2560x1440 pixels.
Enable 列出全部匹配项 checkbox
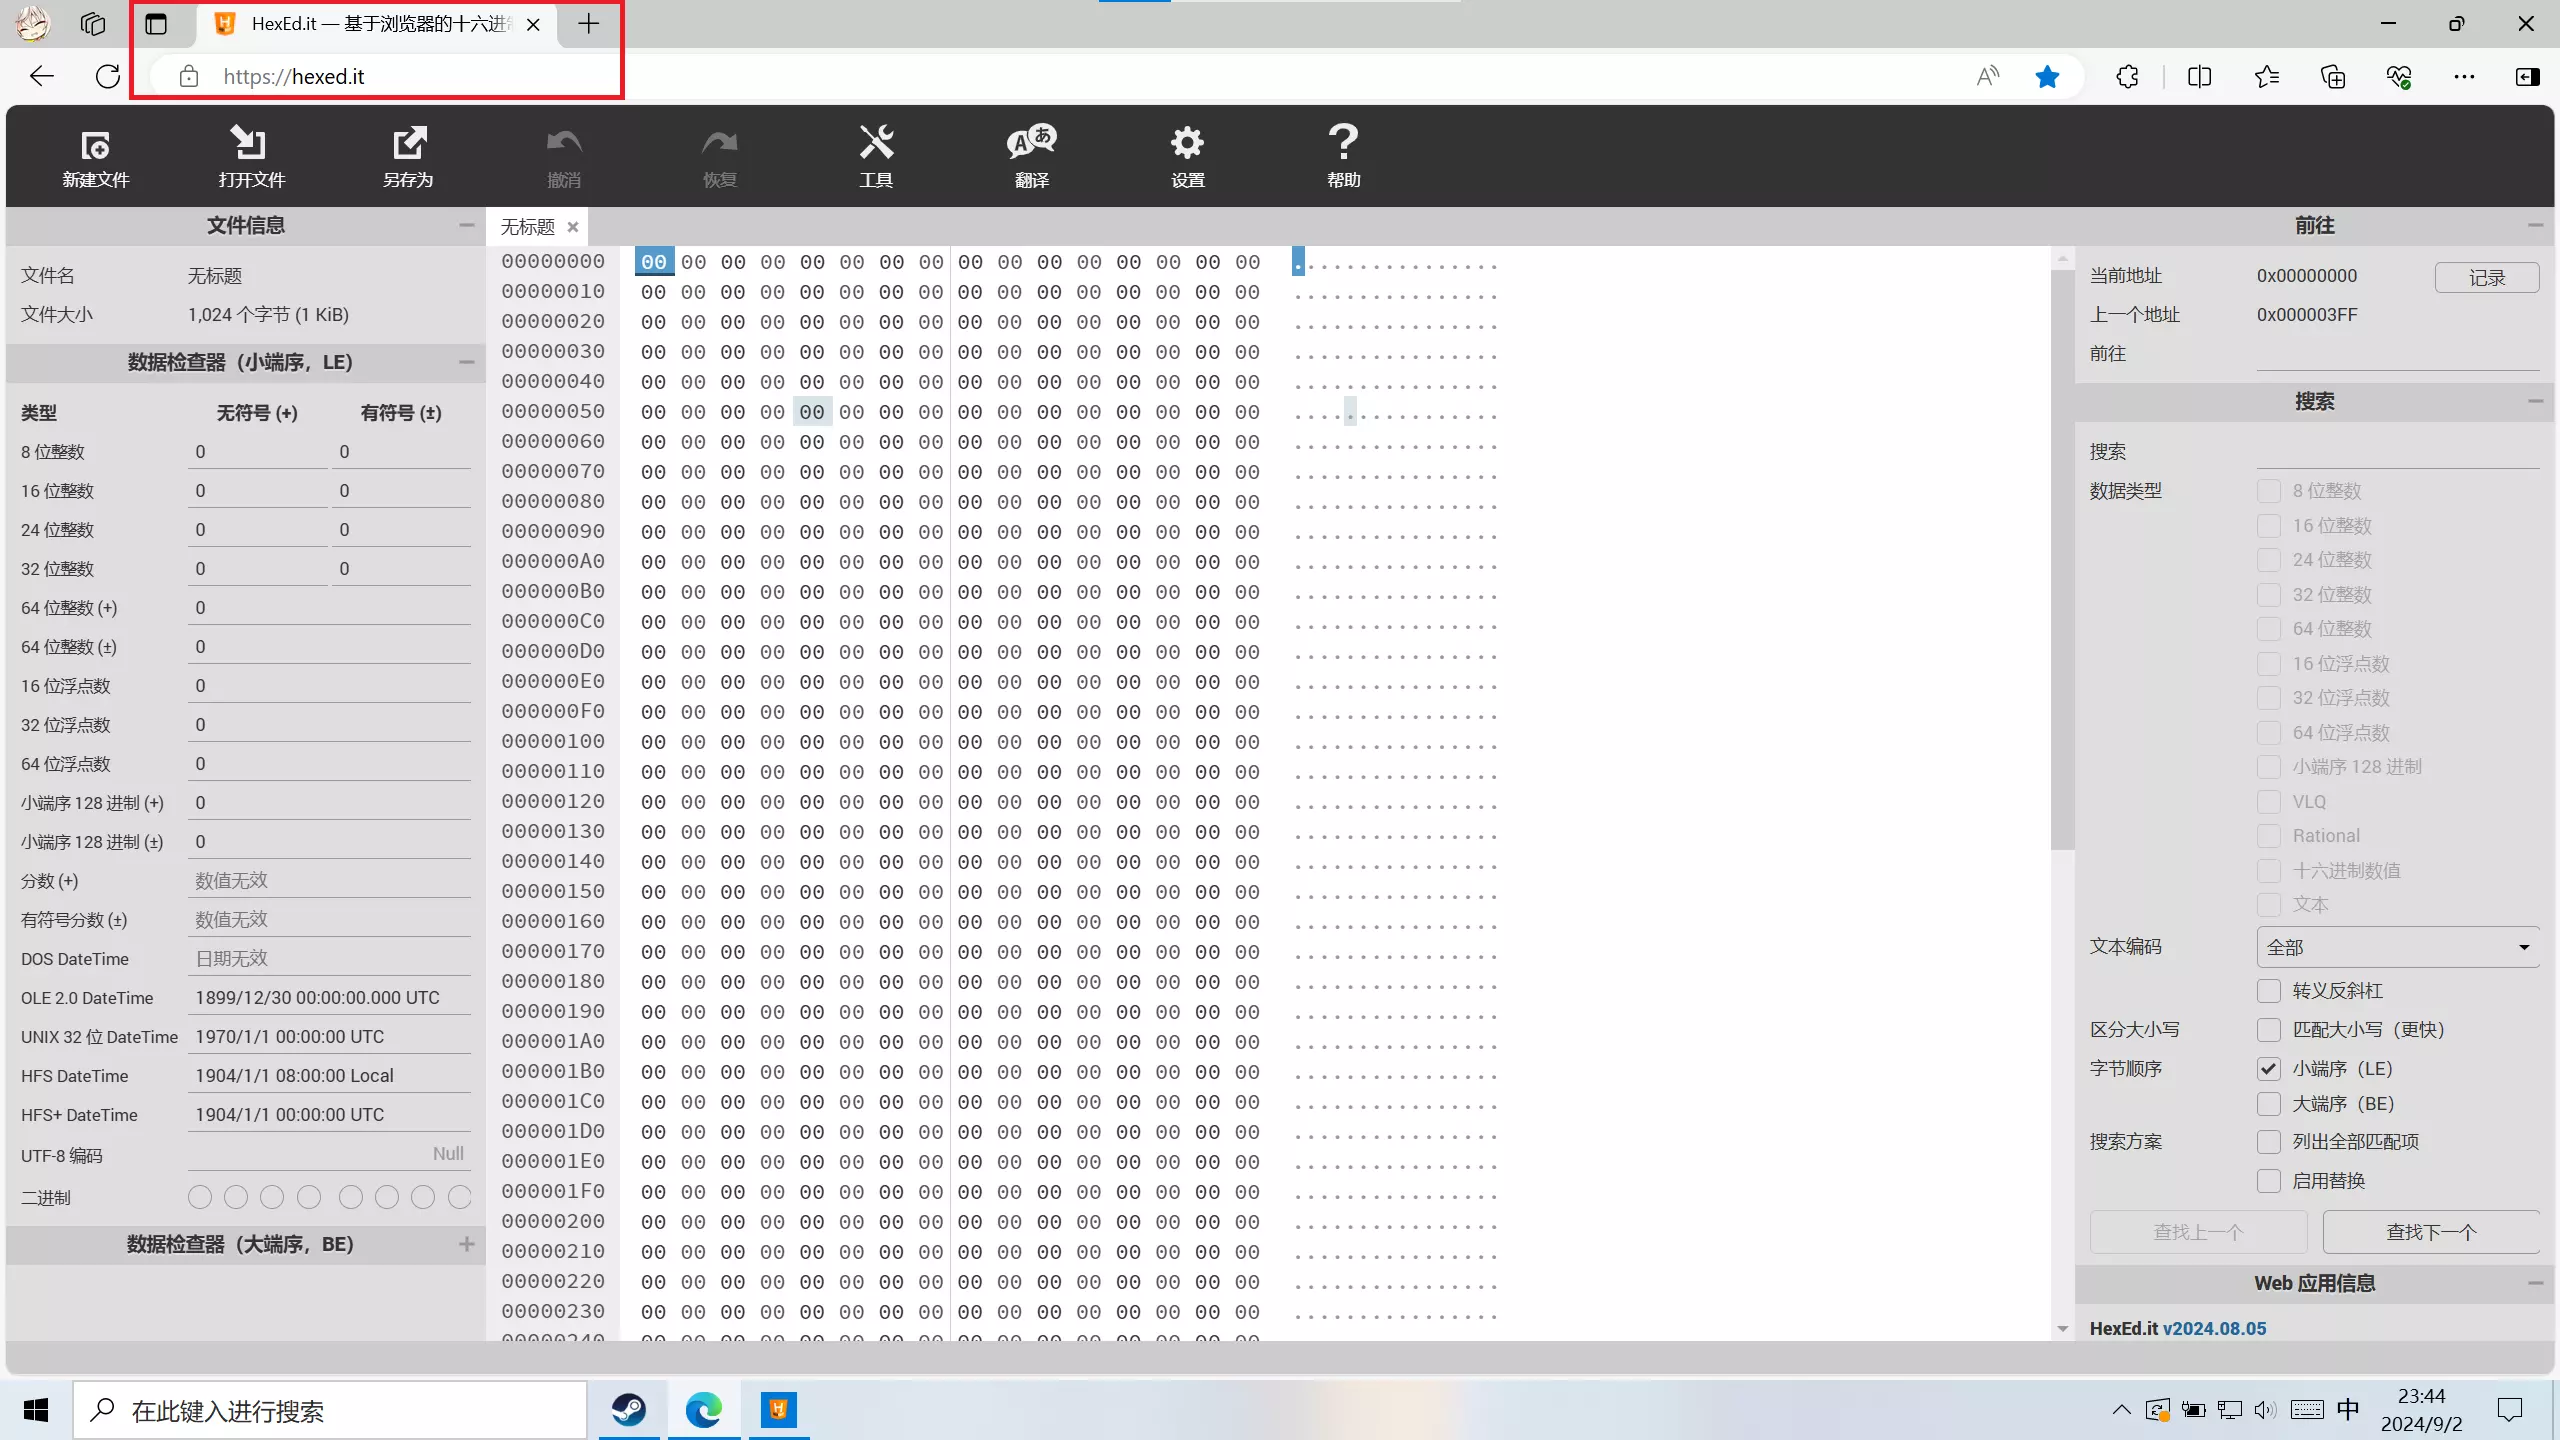pyautogui.click(x=2269, y=1142)
